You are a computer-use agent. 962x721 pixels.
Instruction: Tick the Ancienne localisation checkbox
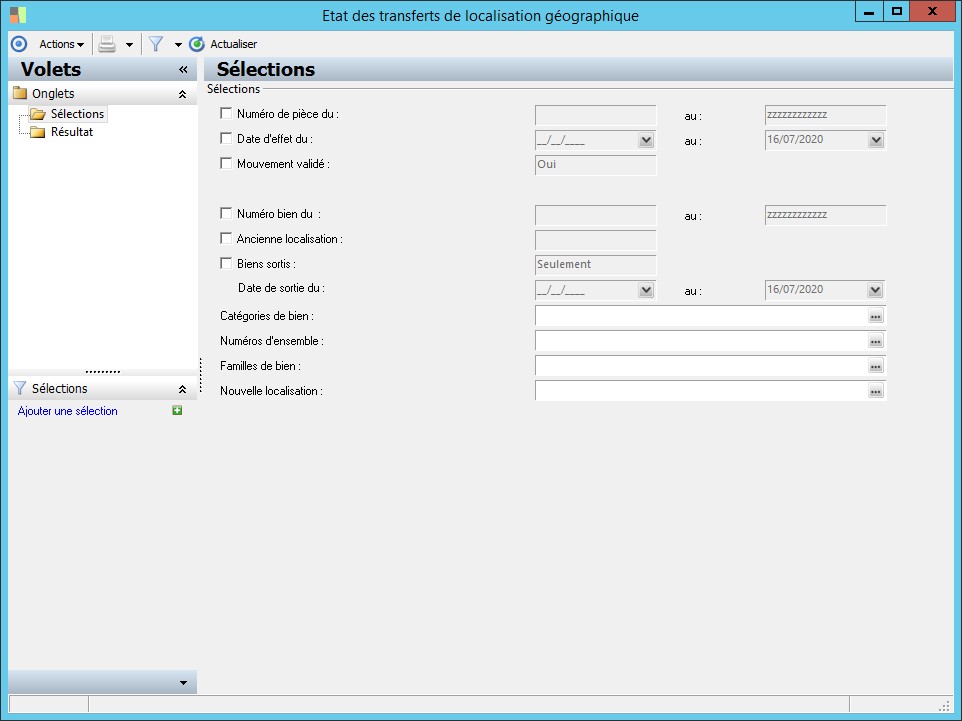[x=226, y=239]
